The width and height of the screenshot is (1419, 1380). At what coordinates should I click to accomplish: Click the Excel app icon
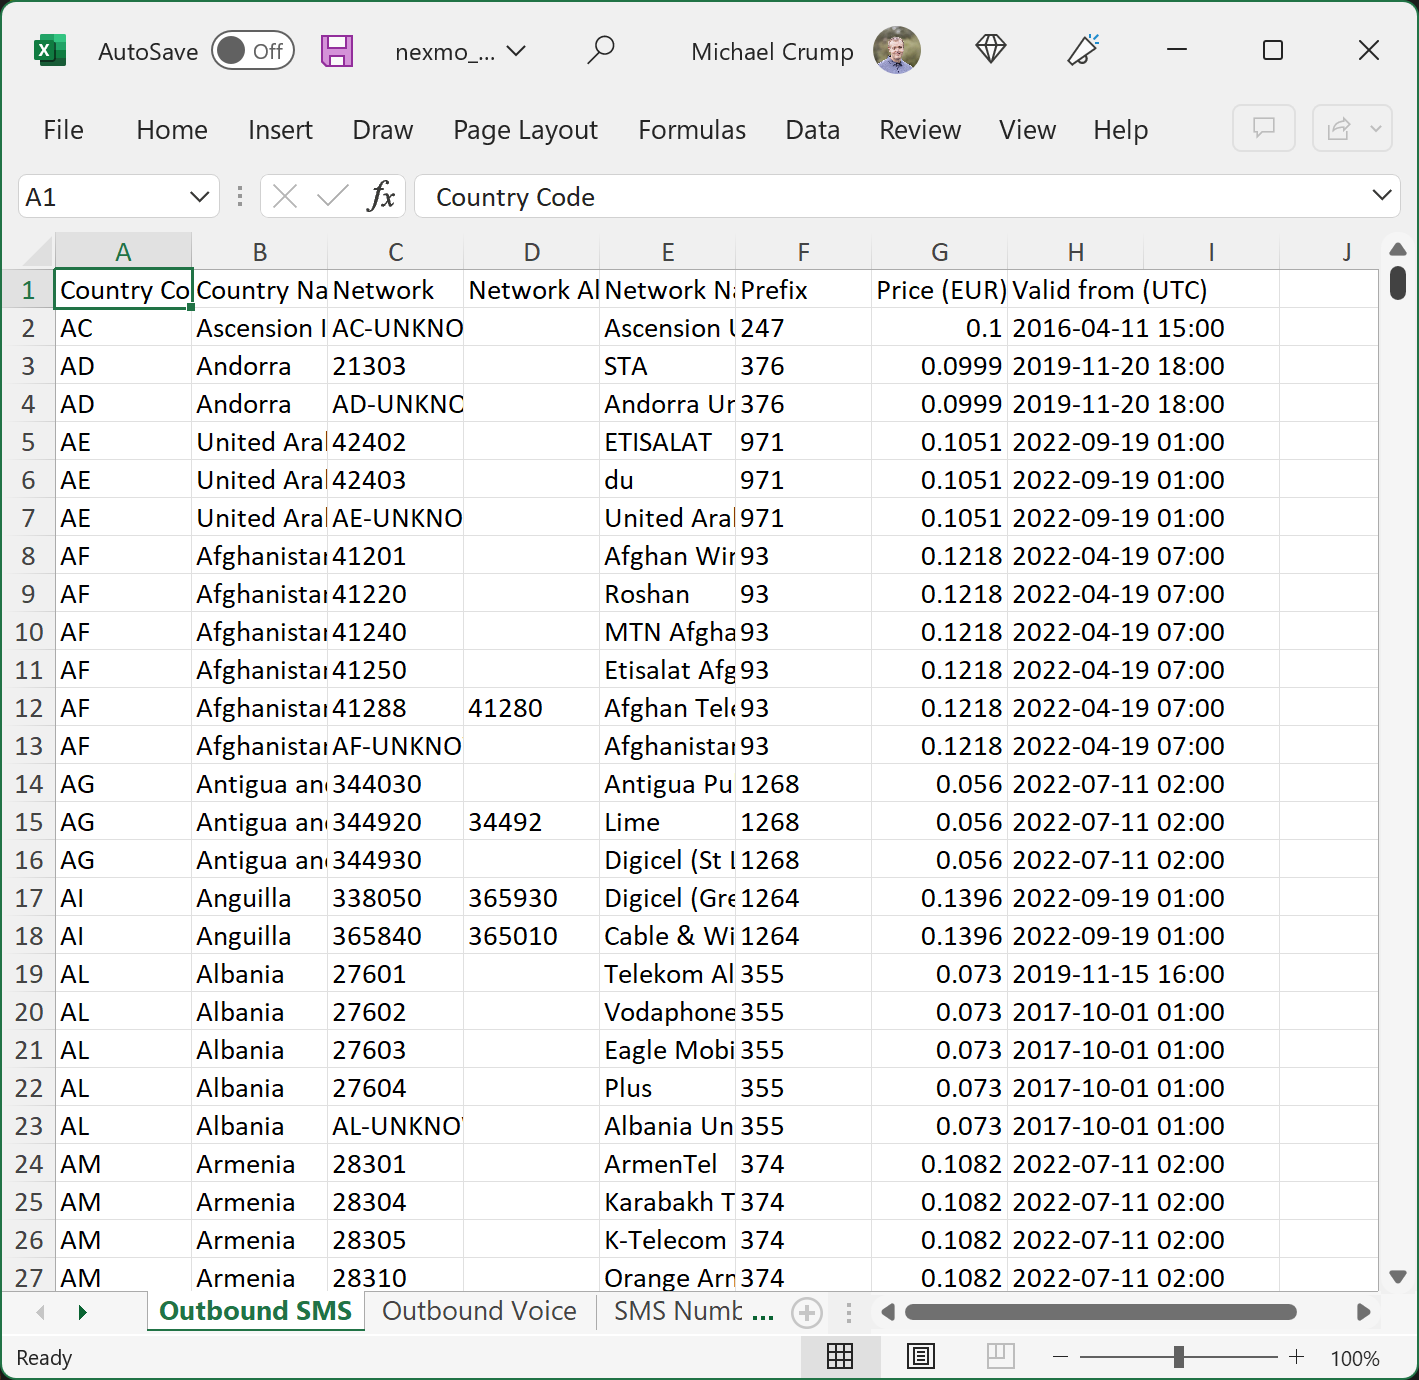click(49, 51)
